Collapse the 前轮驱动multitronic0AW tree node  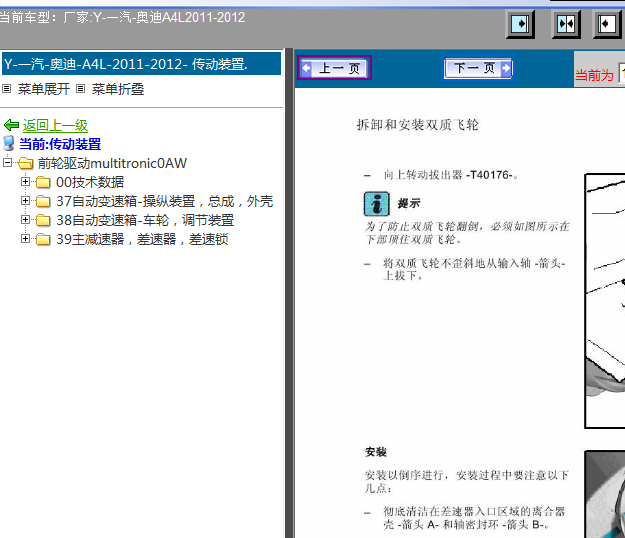7,163
